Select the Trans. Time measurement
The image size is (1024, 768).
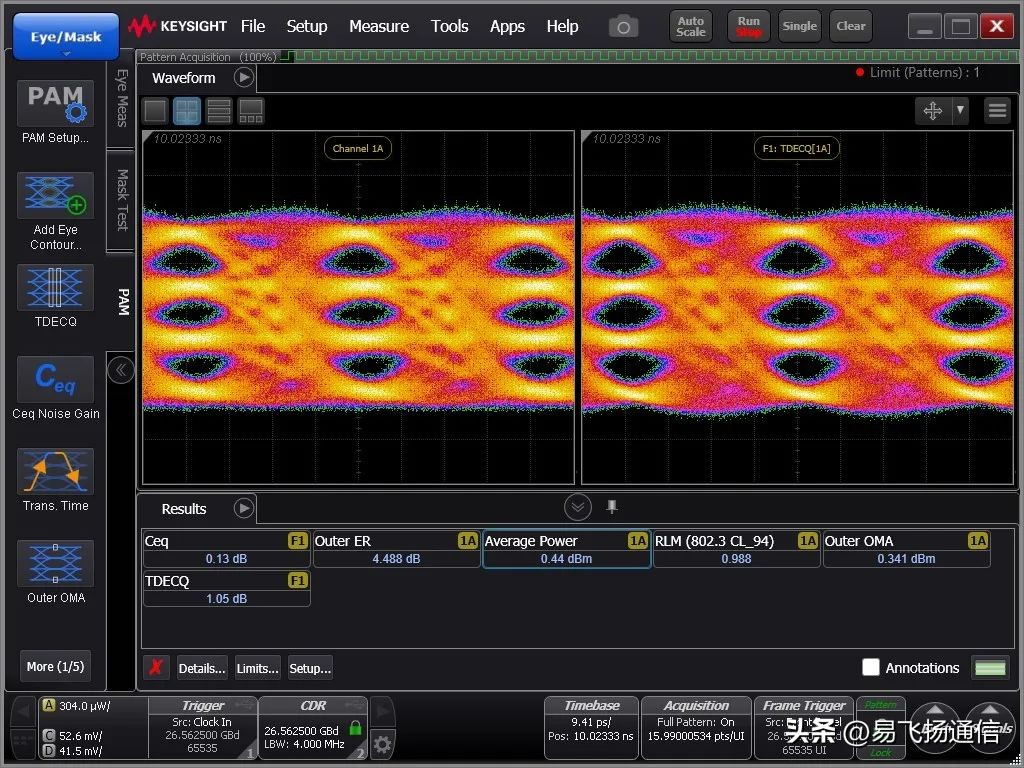(x=55, y=472)
